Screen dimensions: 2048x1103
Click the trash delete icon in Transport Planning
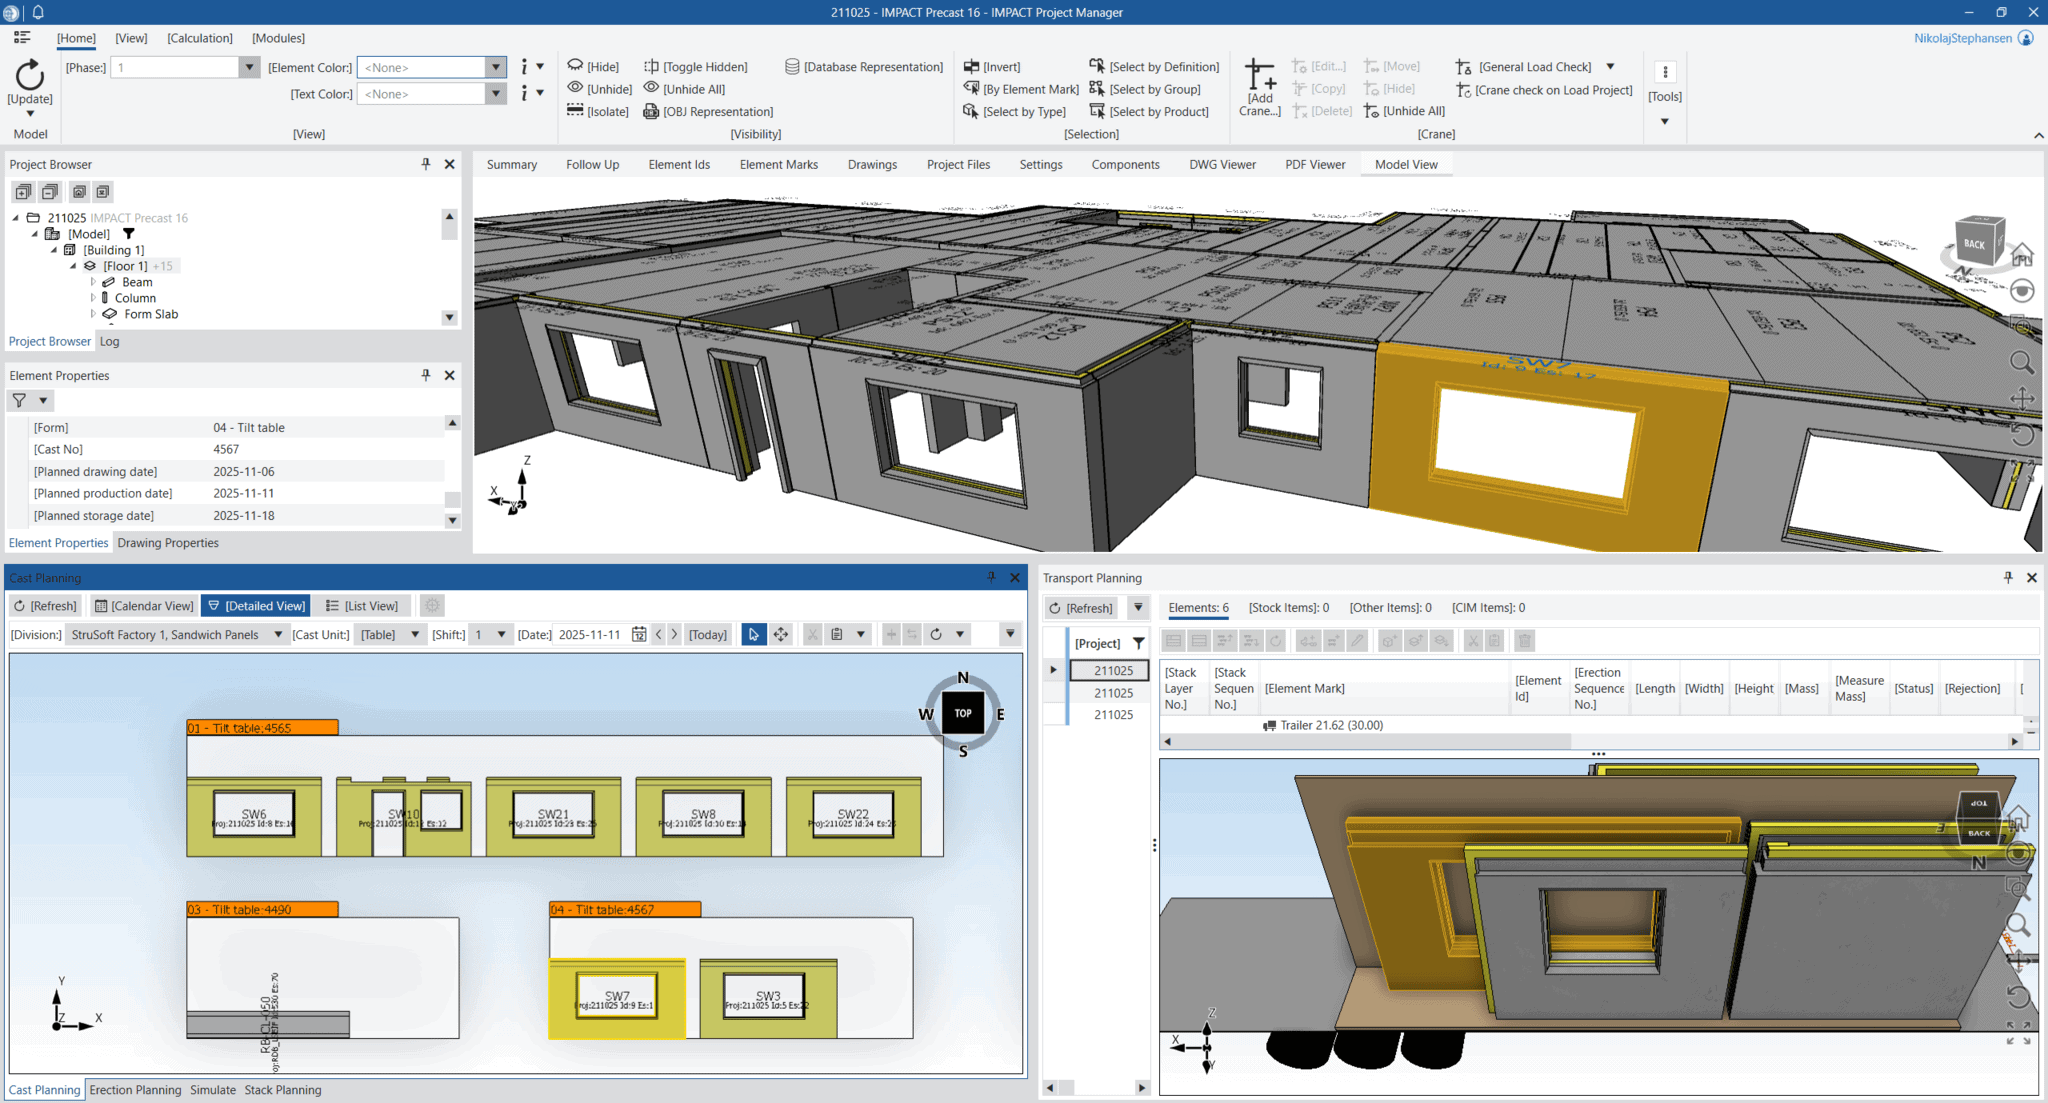[x=1524, y=641]
